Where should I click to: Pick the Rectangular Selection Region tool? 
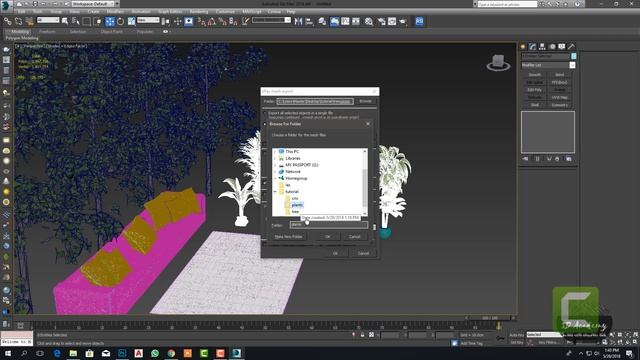coord(87,21)
